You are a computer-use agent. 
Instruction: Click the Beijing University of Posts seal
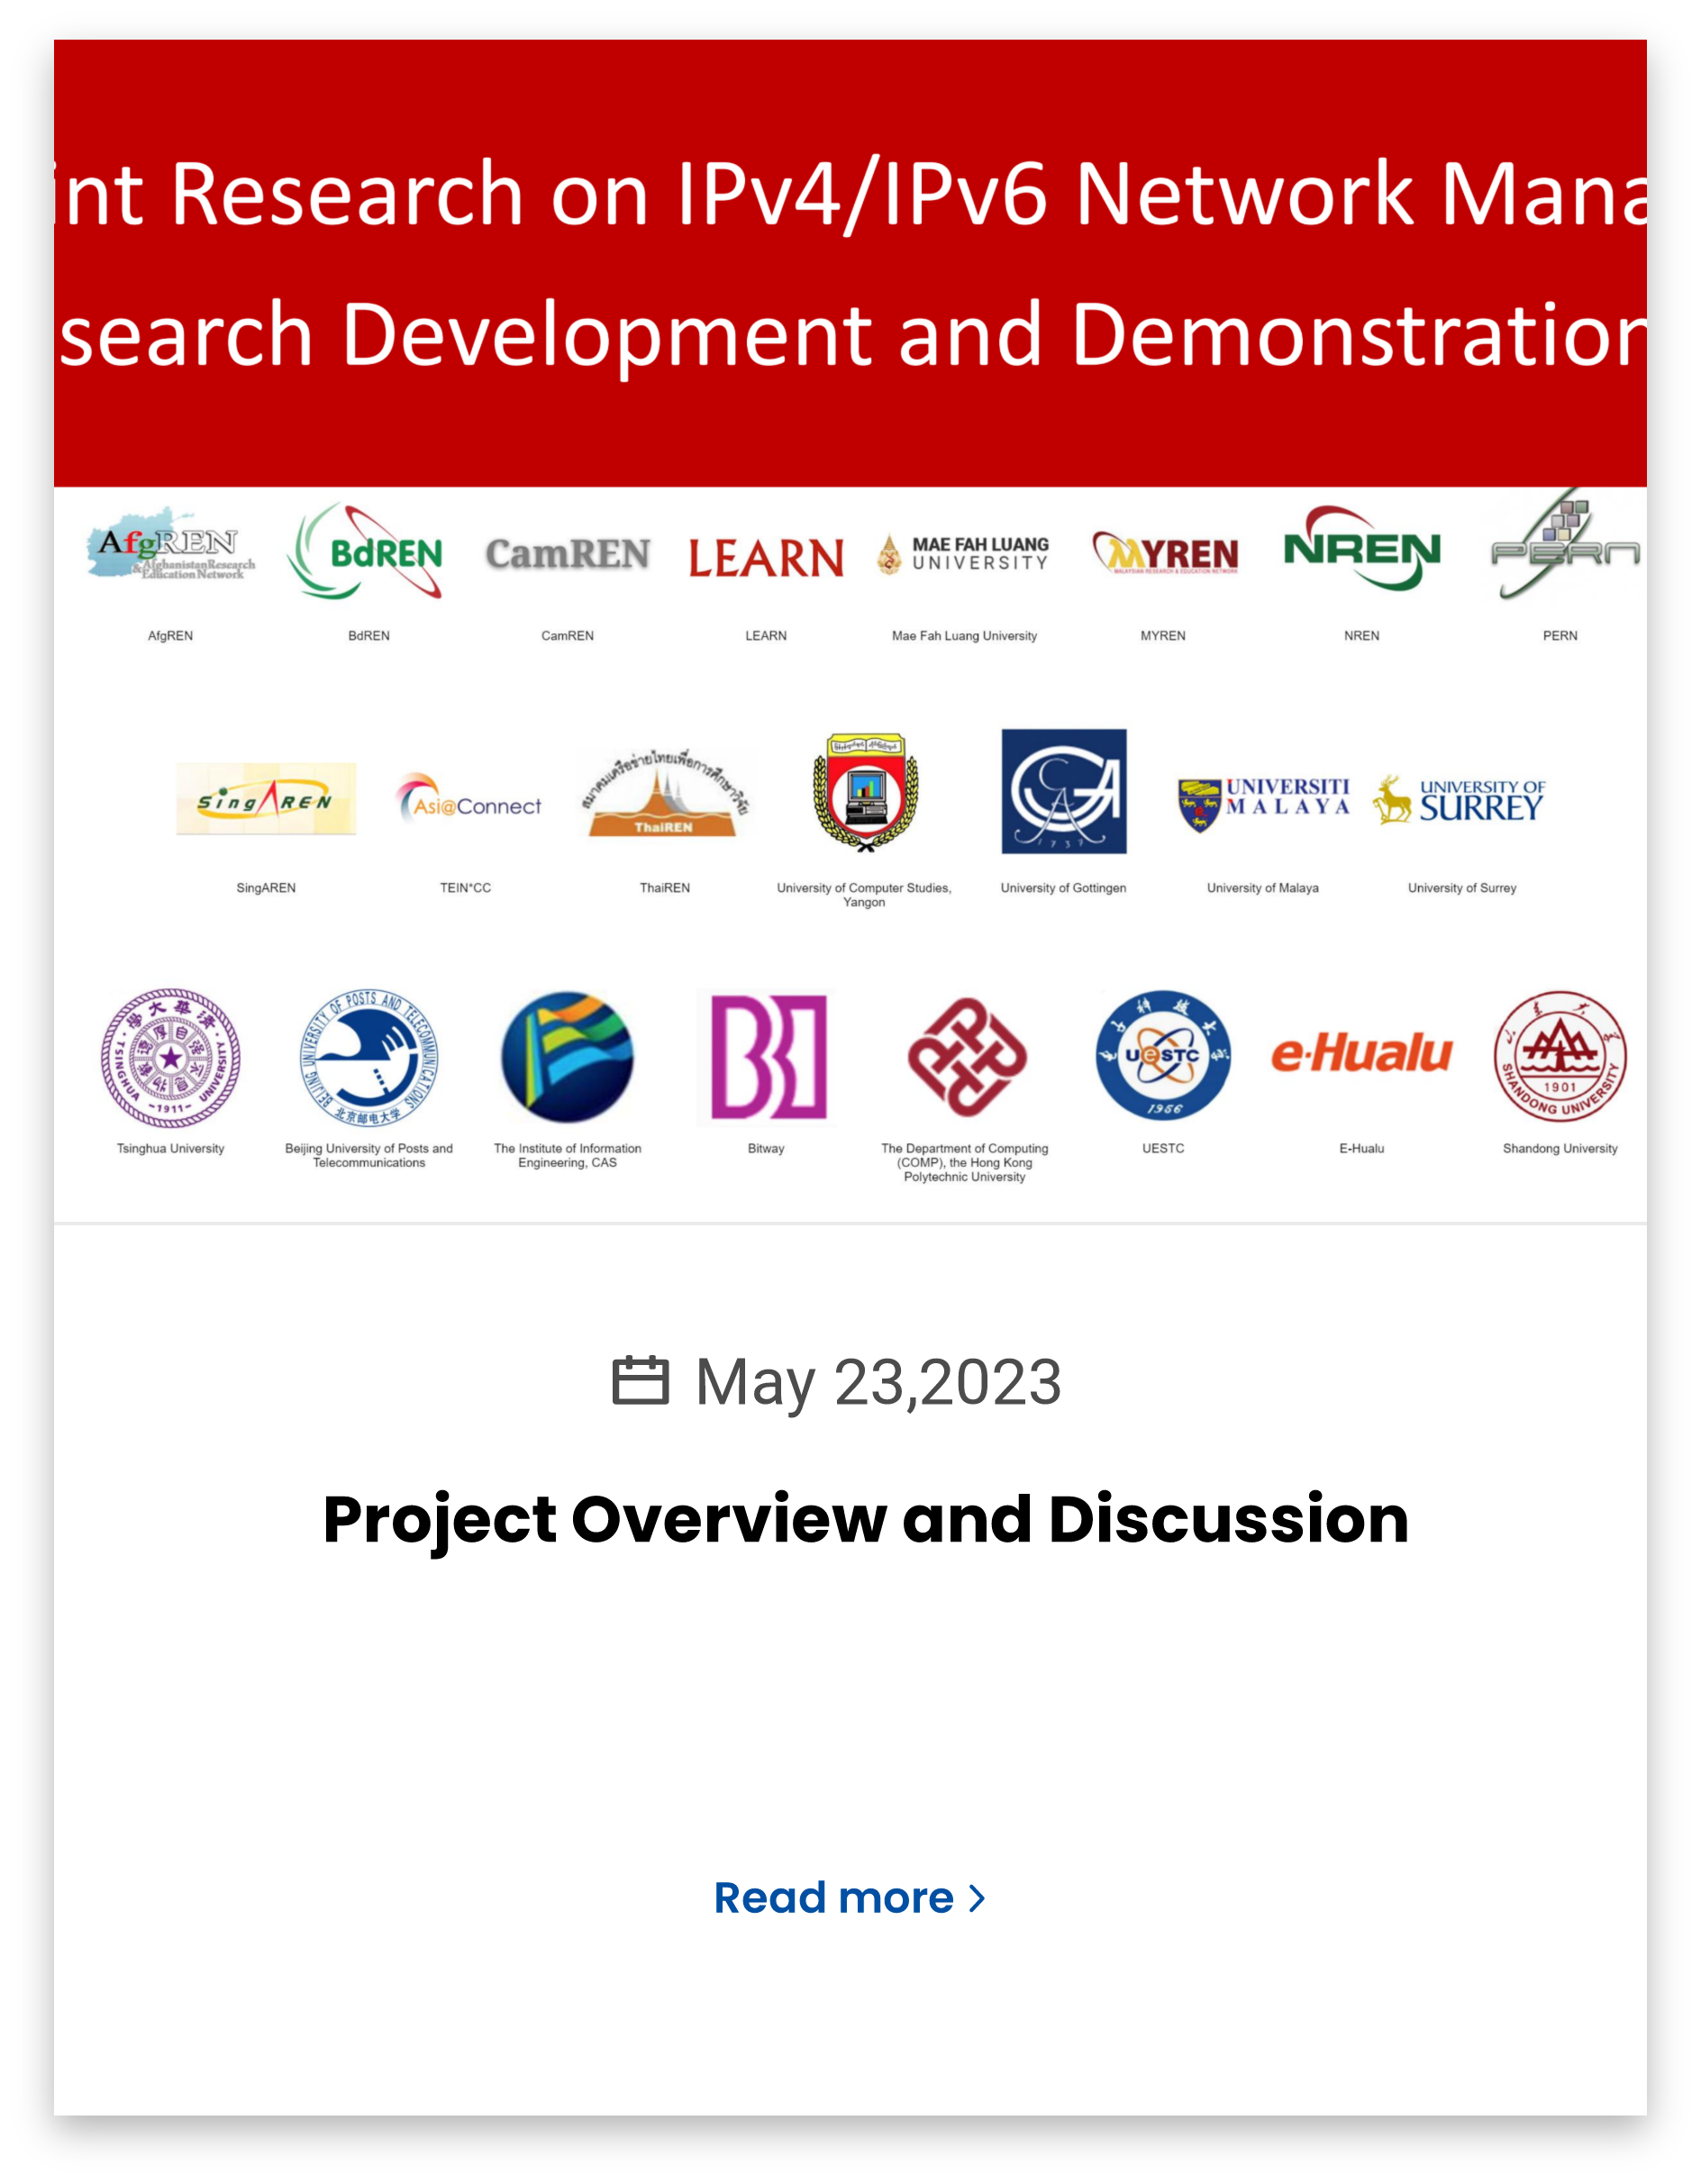coord(370,1058)
